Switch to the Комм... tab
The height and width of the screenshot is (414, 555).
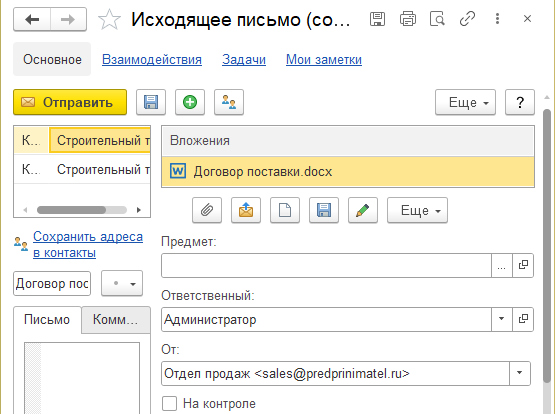click(115, 320)
